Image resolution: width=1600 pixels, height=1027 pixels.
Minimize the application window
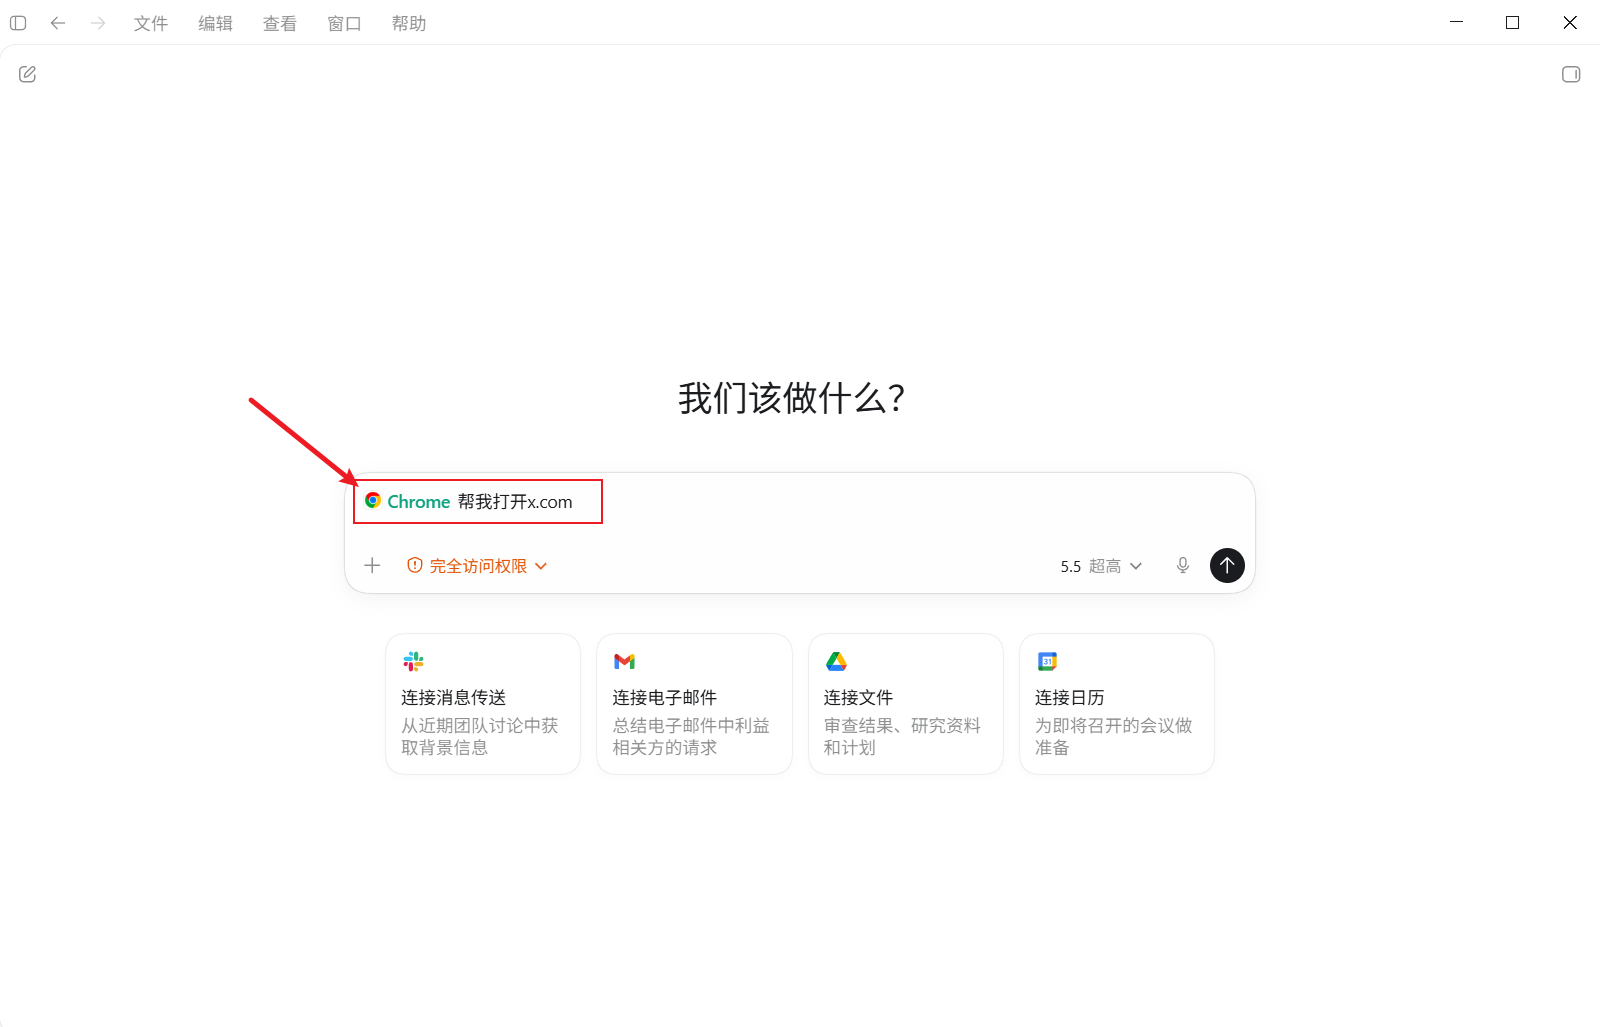point(1457,22)
